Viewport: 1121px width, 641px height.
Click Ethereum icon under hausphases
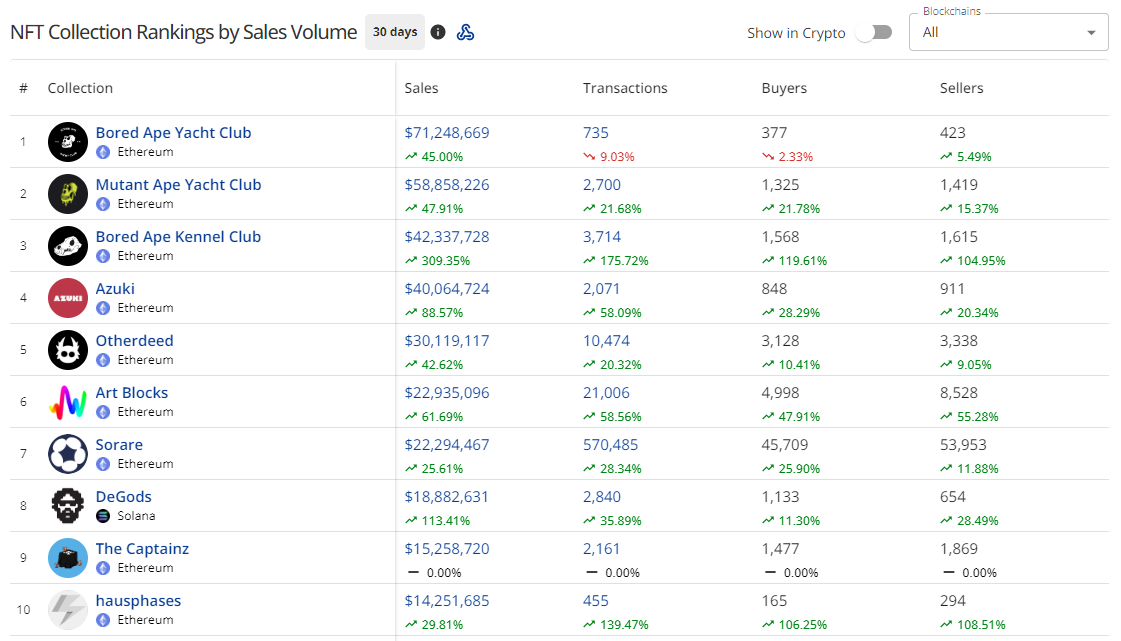(x=103, y=620)
